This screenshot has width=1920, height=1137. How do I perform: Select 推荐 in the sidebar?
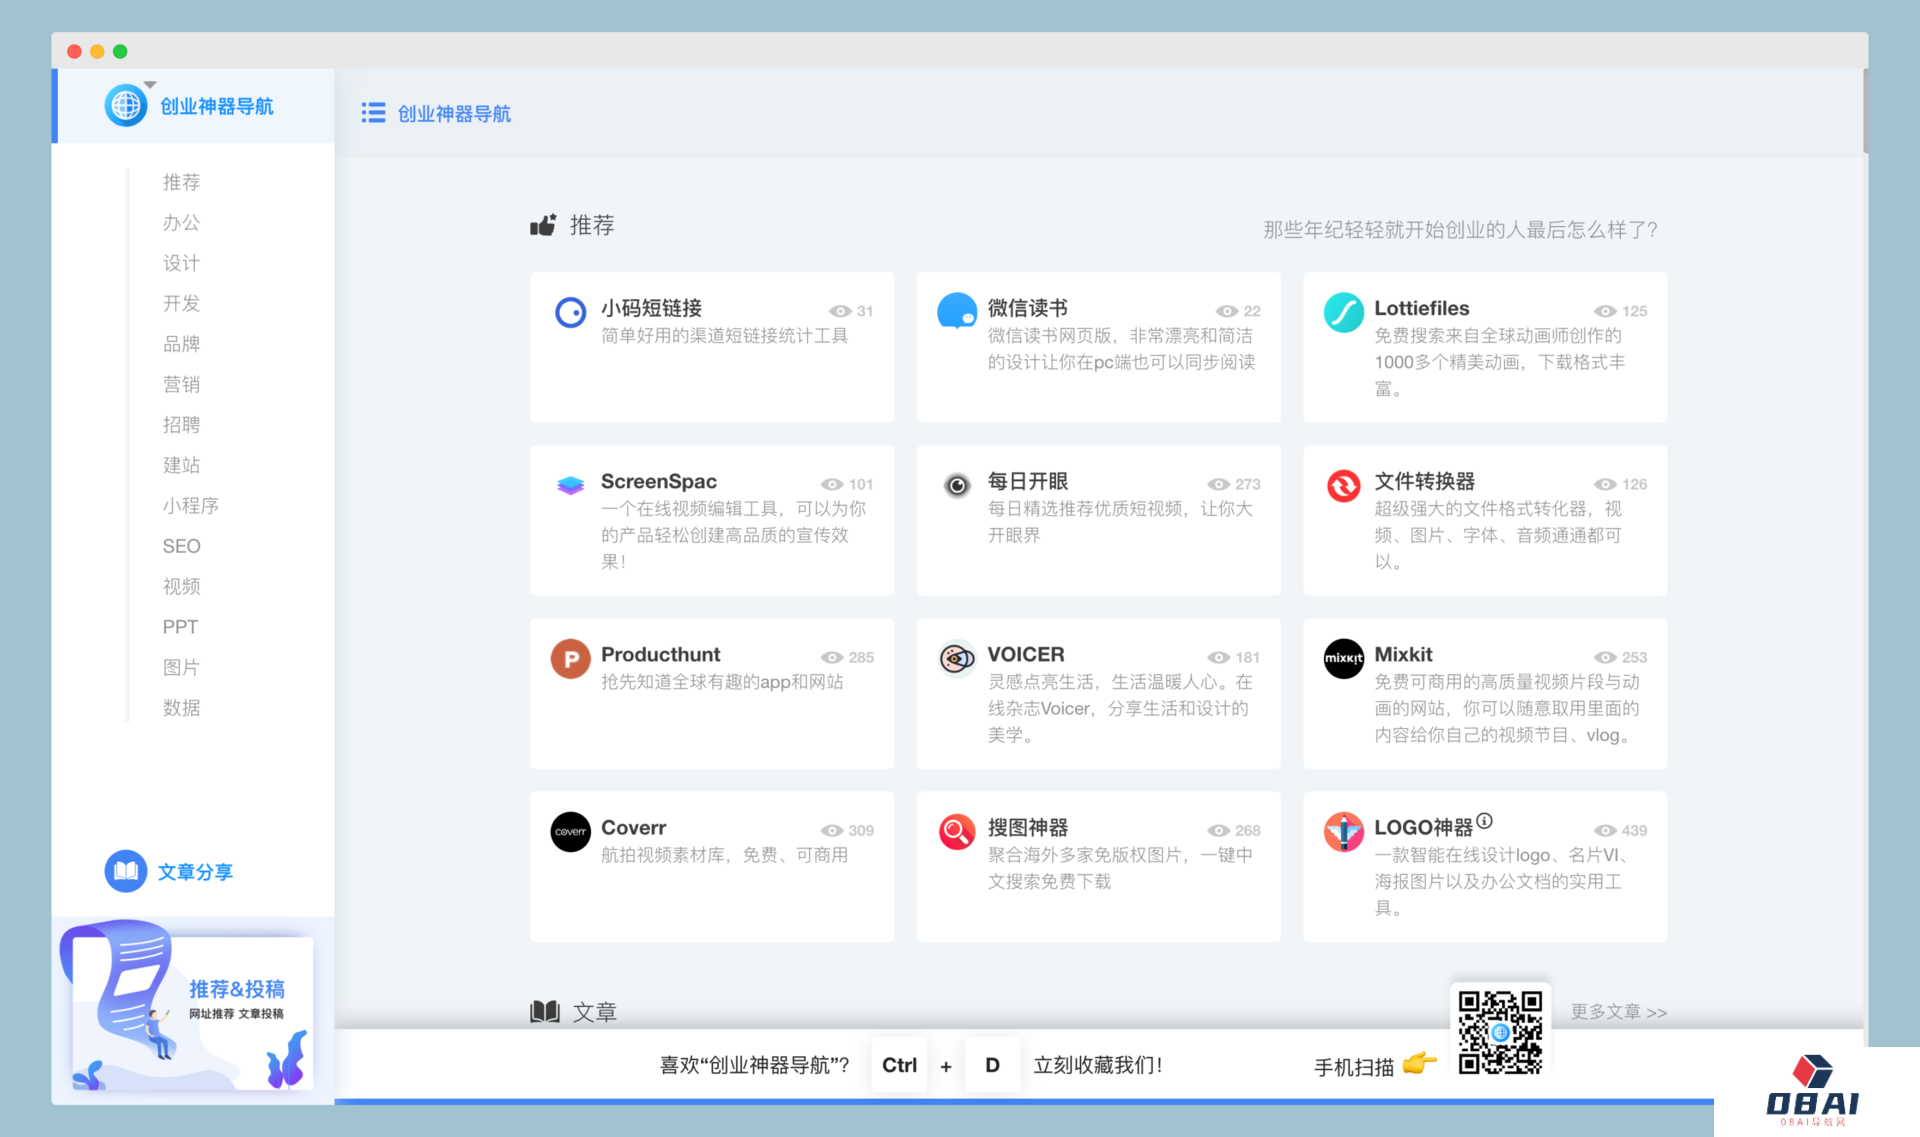point(181,182)
